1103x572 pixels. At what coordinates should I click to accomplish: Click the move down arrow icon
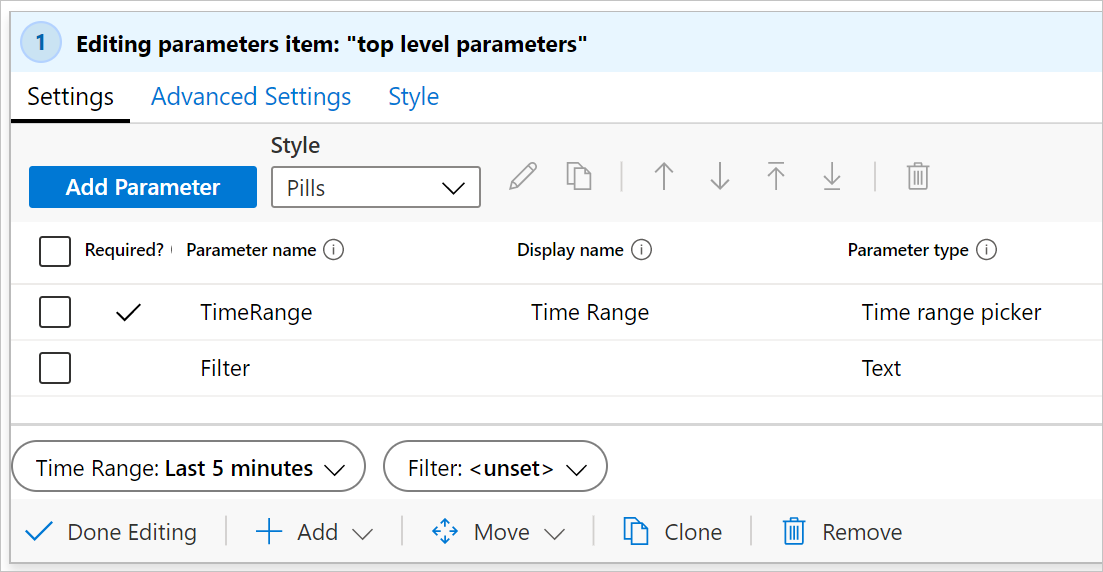pos(720,177)
